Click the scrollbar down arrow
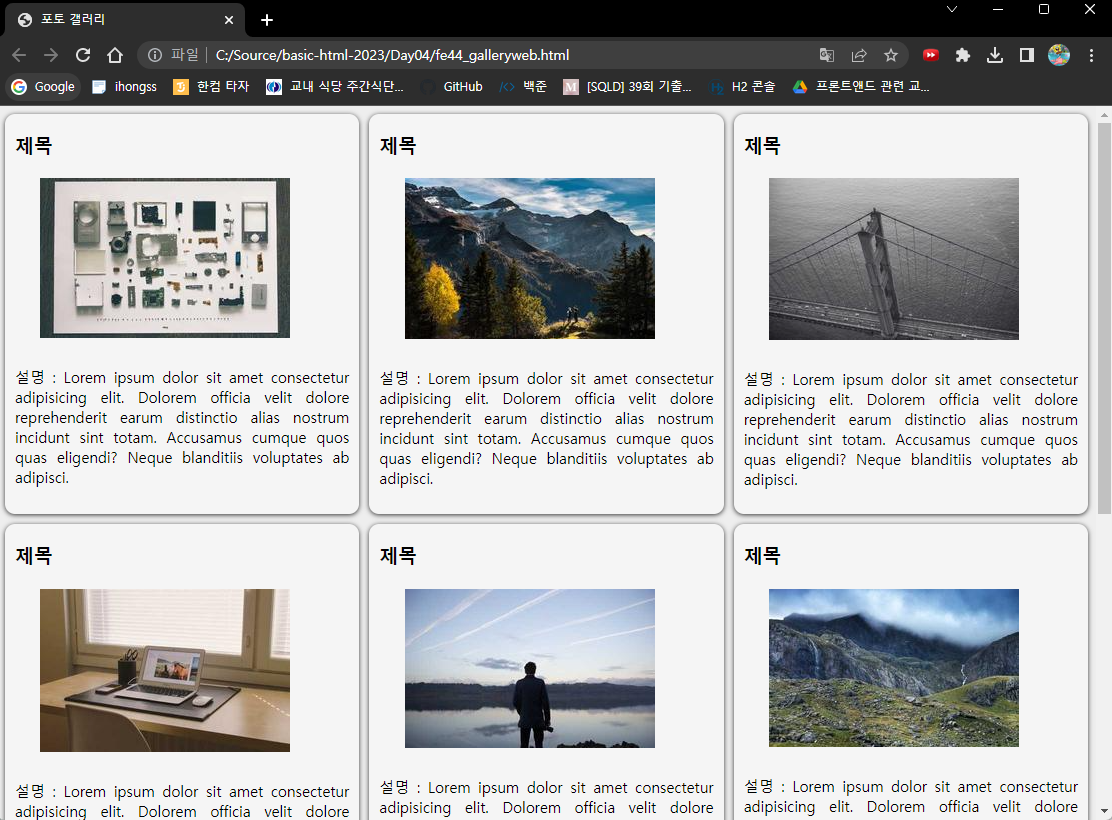The height and width of the screenshot is (820, 1112). point(1104,811)
